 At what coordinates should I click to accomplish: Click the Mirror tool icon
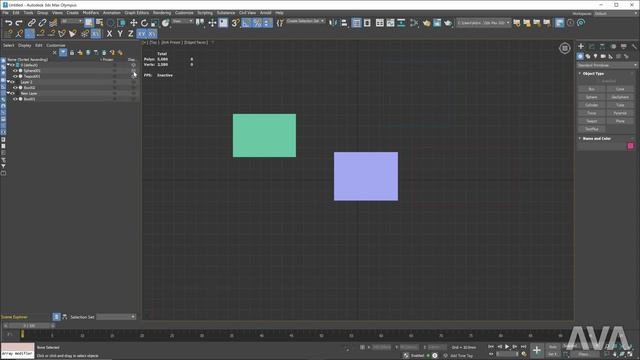[333, 23]
